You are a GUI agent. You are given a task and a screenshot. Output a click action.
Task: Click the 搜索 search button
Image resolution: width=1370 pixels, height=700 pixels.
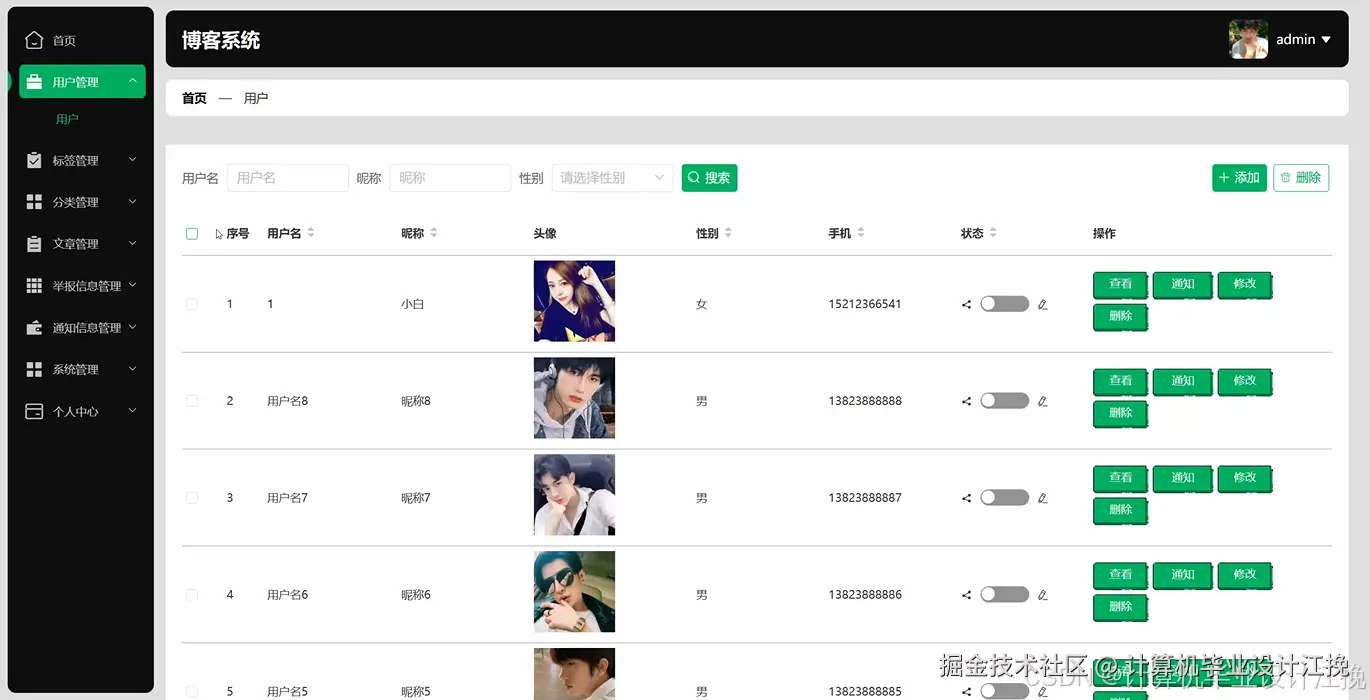coord(709,178)
